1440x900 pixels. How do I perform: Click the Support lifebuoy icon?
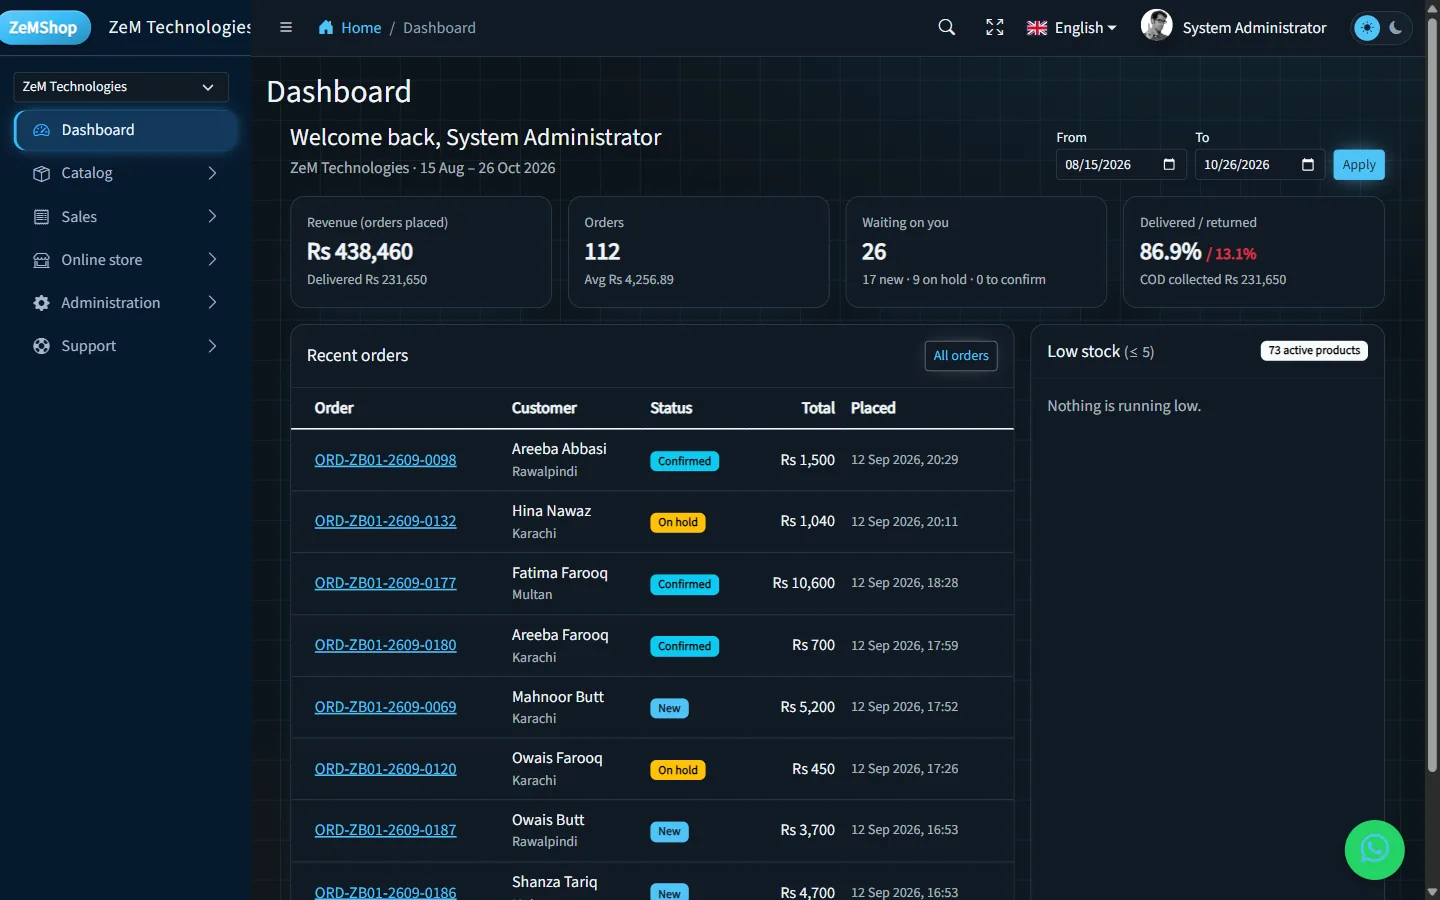point(41,346)
